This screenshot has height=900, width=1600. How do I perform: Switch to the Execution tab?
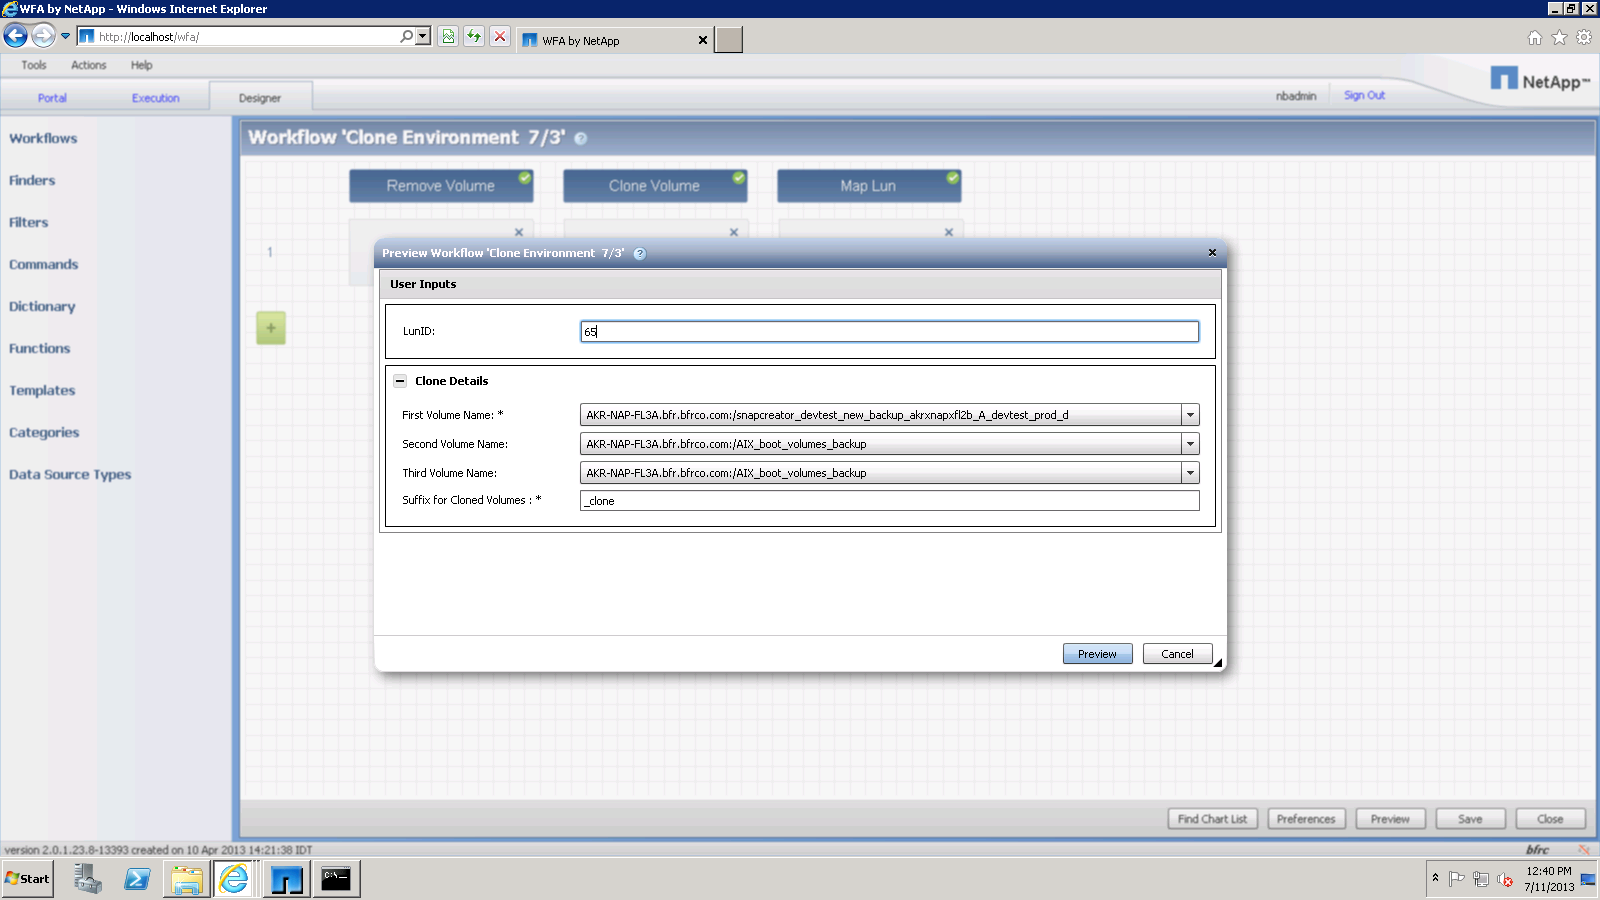156,98
